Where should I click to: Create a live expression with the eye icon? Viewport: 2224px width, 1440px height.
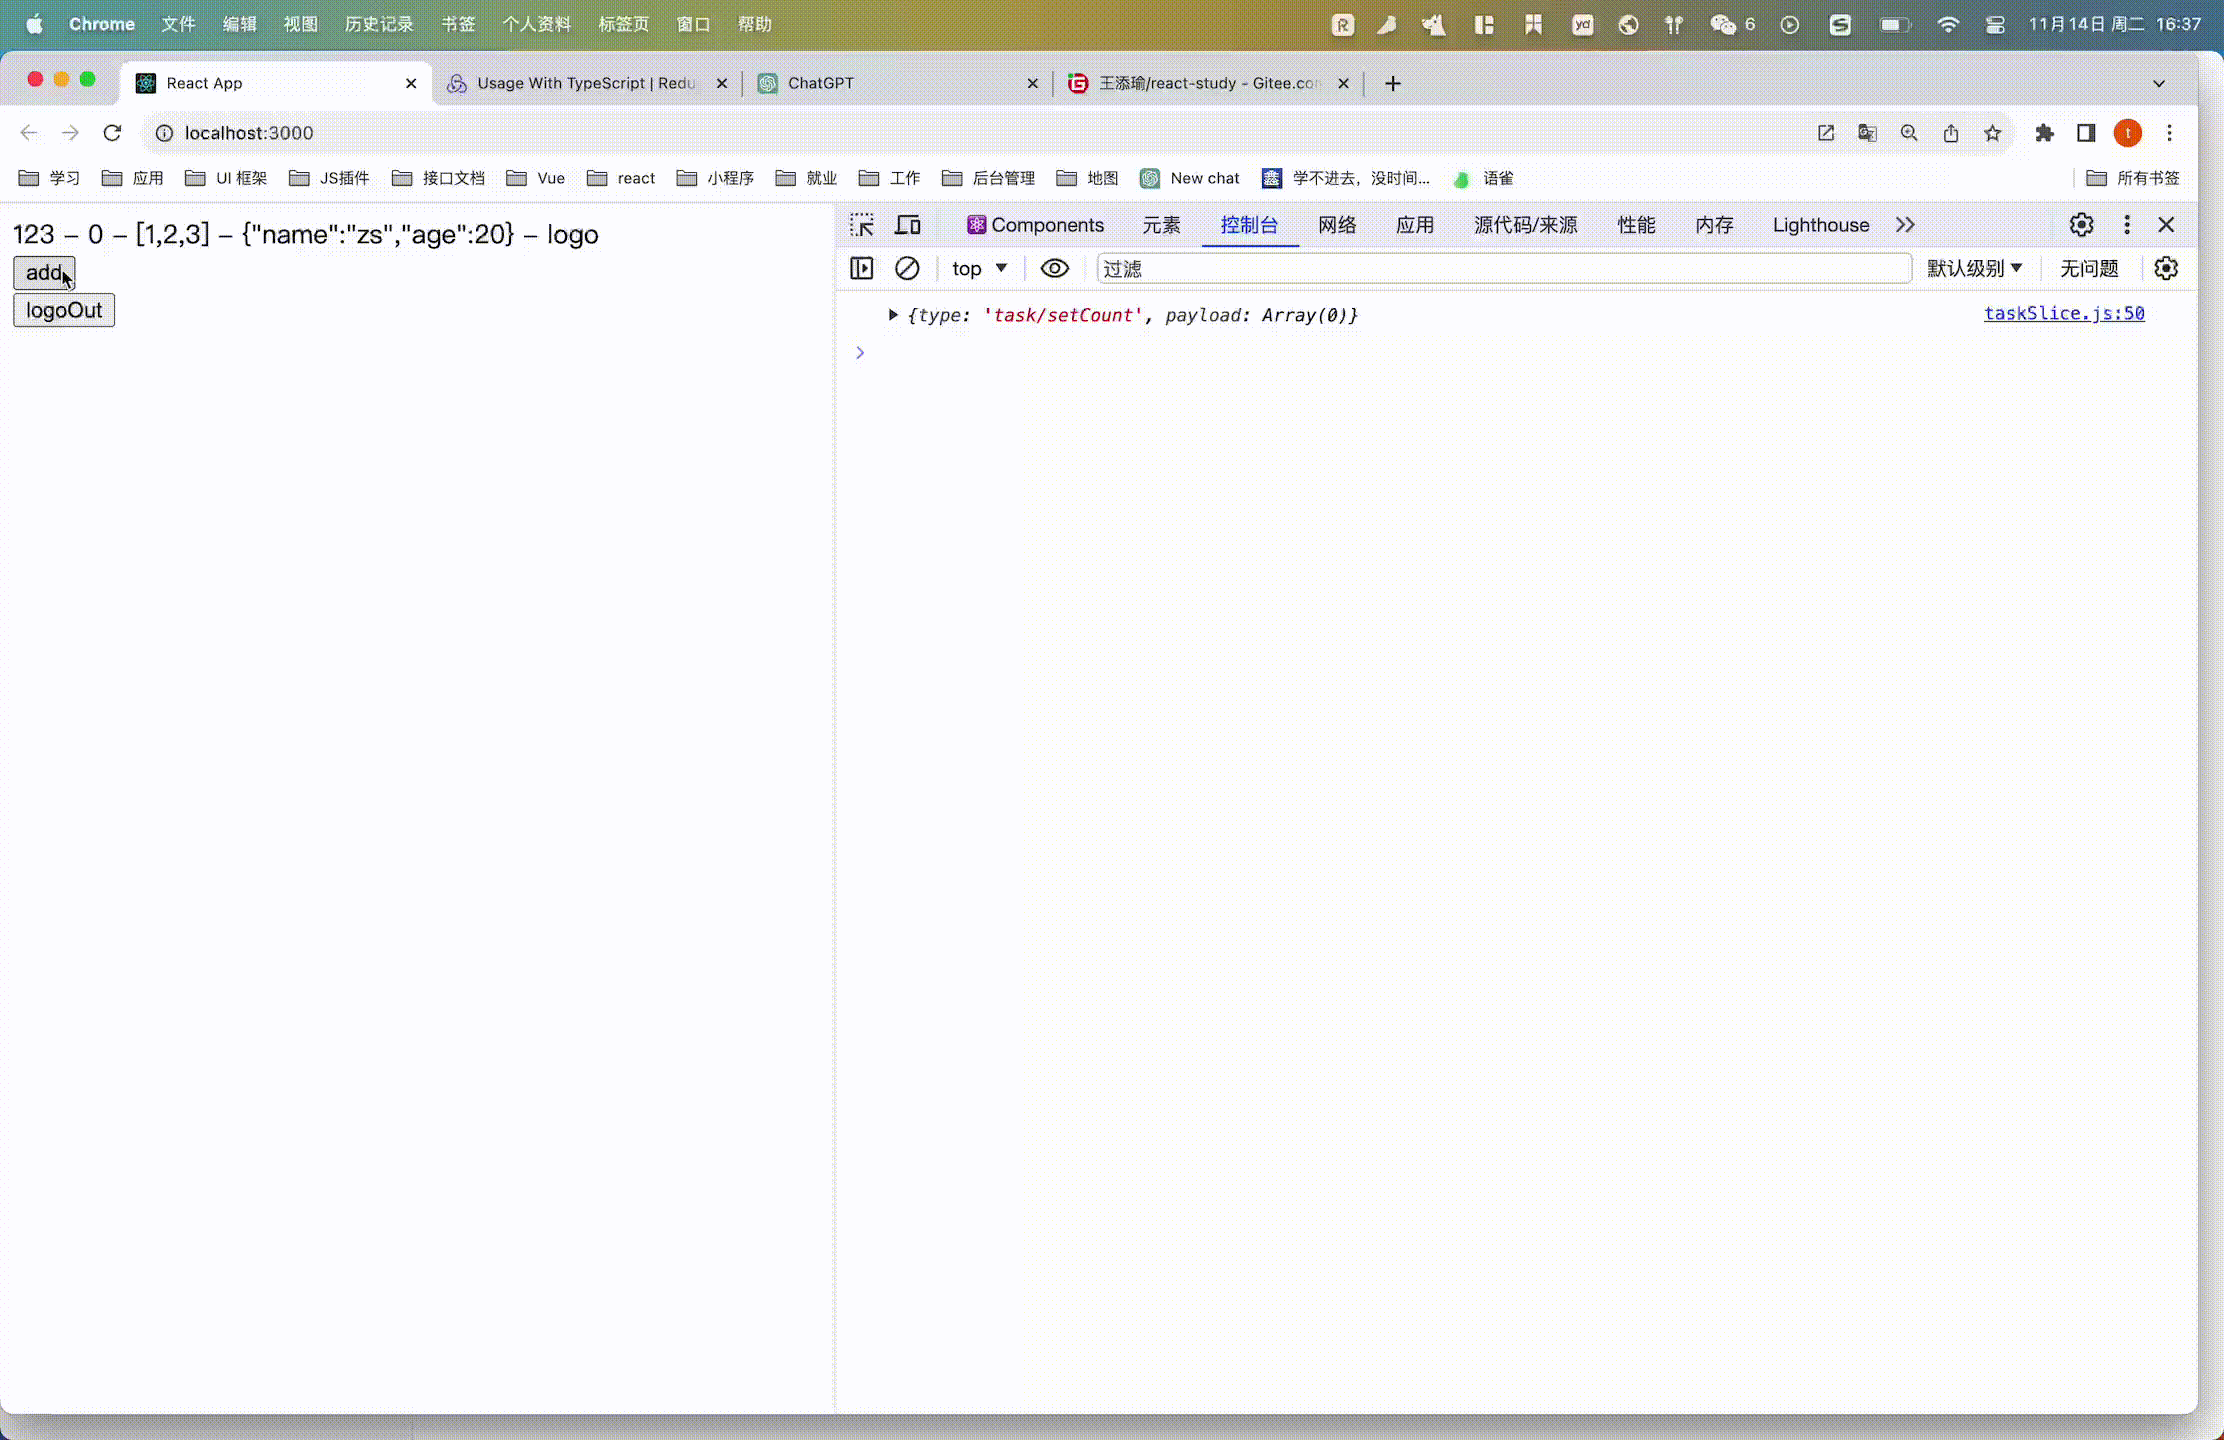coord(1055,268)
